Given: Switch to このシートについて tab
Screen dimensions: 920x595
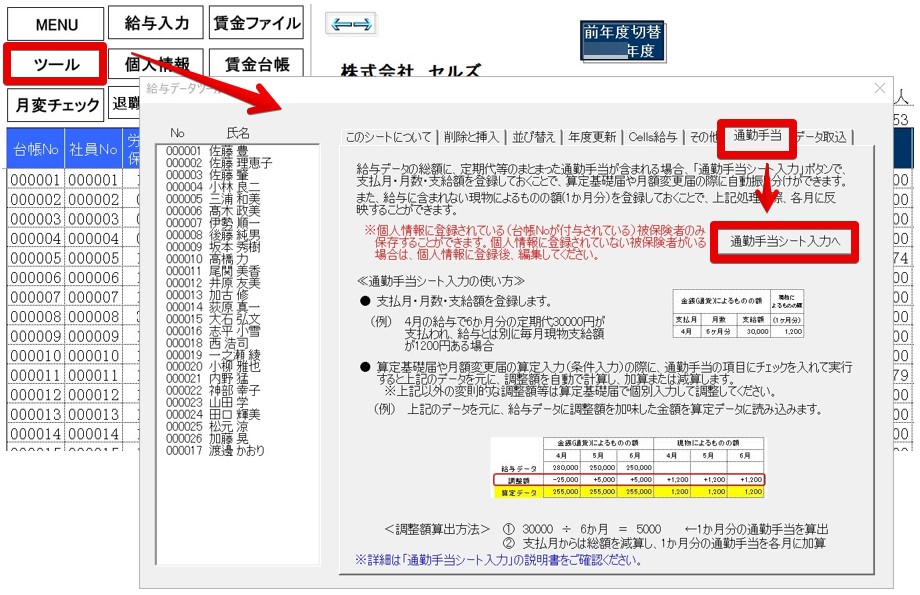Looking at the screenshot, I should pos(388,137).
